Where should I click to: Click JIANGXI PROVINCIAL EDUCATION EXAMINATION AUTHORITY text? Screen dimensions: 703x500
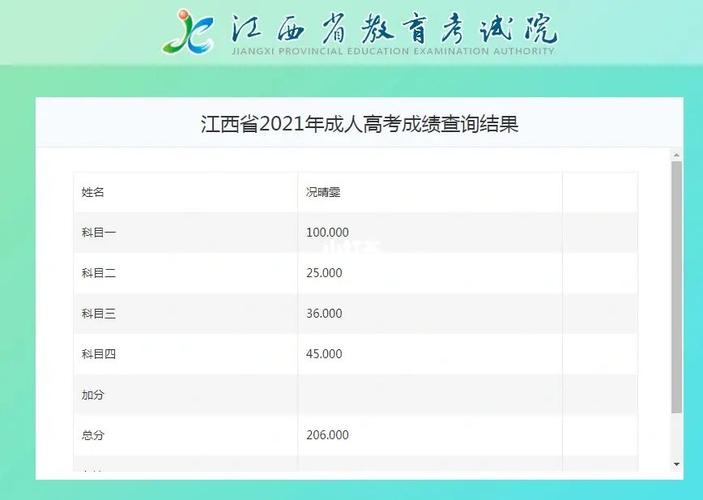click(x=394, y=51)
